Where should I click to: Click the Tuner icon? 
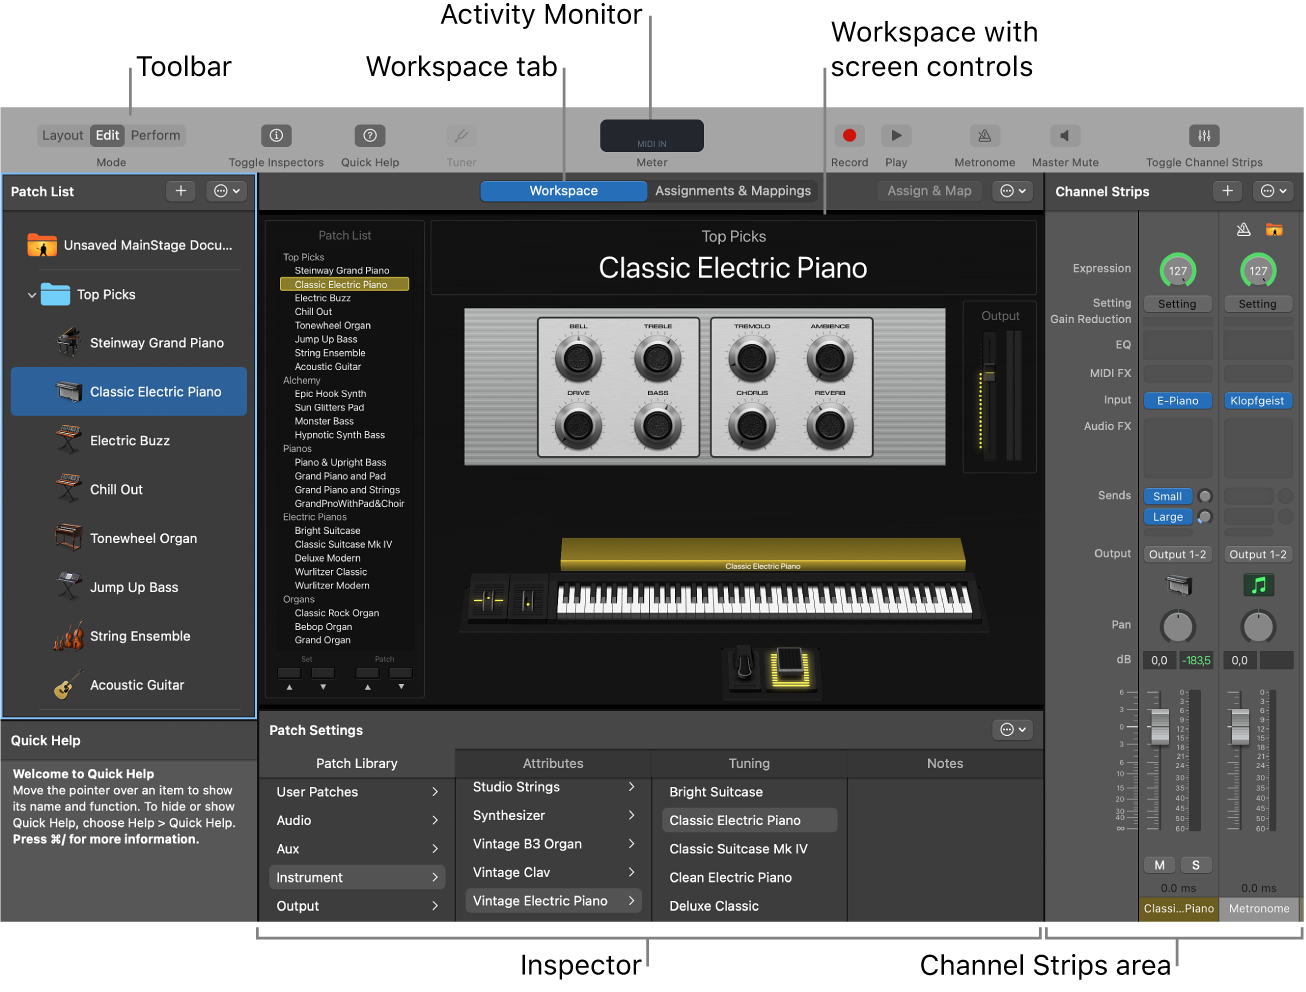461,135
